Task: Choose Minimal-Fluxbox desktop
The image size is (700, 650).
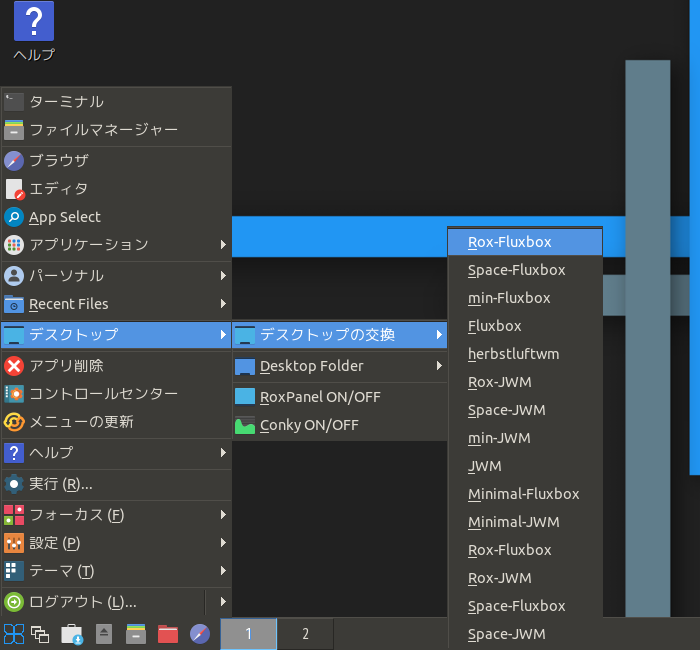Action: click(x=525, y=494)
